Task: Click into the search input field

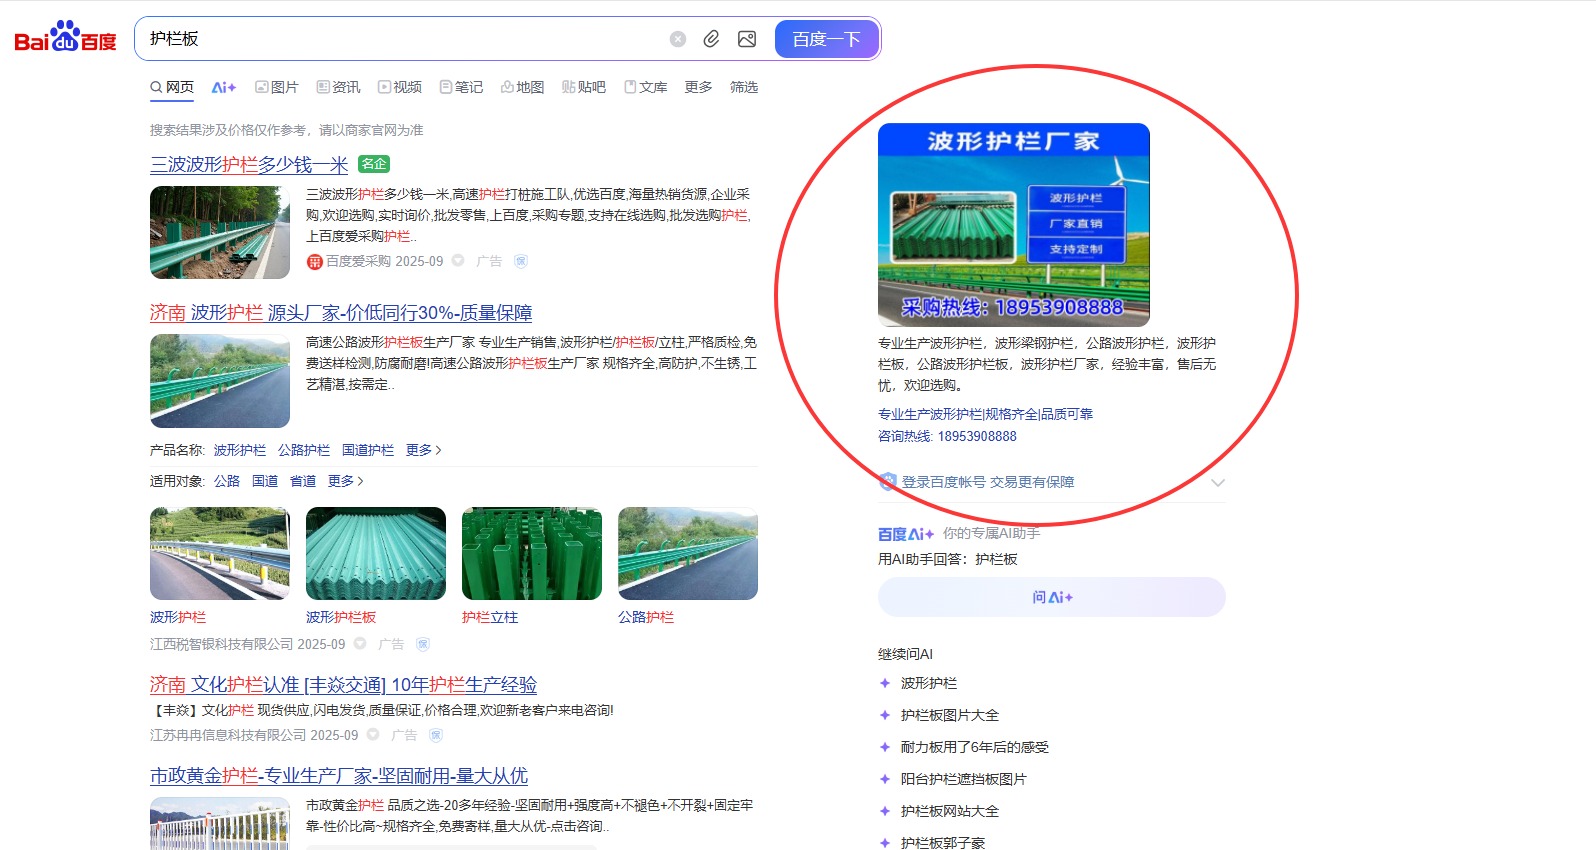Action: [x=400, y=39]
